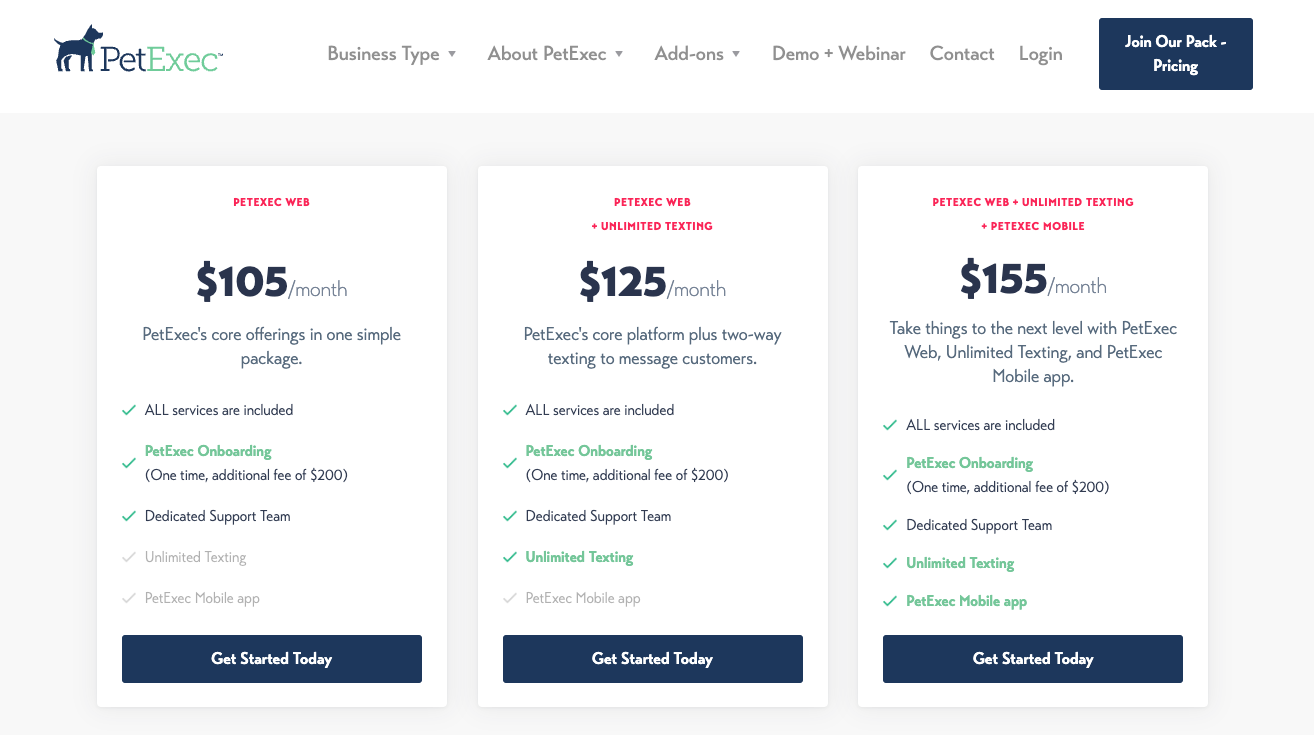
Task: Click the PetExec Onboarding checkmark in $105 plan
Action: [129, 462]
